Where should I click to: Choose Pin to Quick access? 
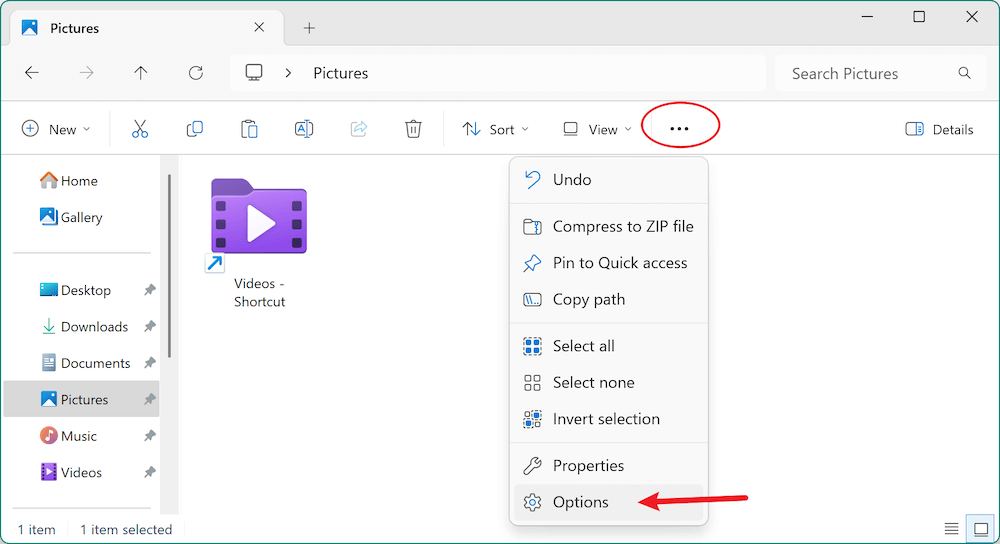click(x=609, y=263)
